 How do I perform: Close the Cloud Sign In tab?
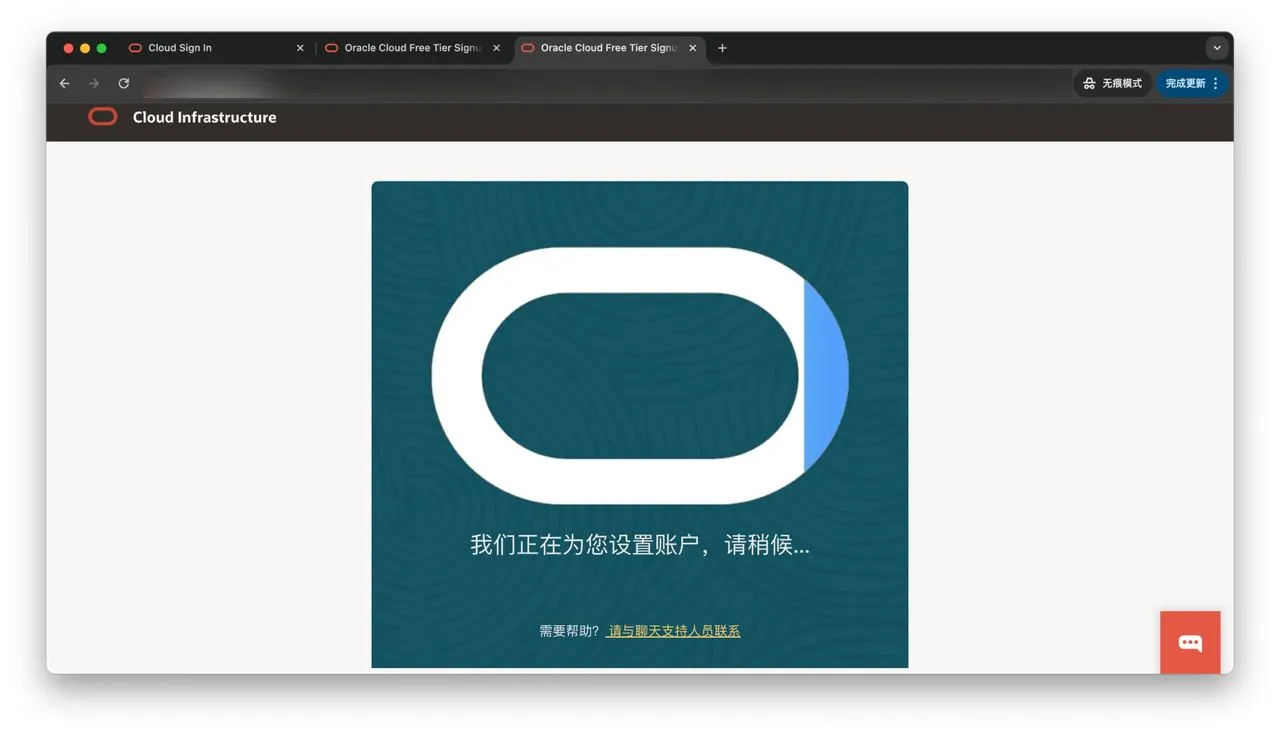(x=300, y=48)
